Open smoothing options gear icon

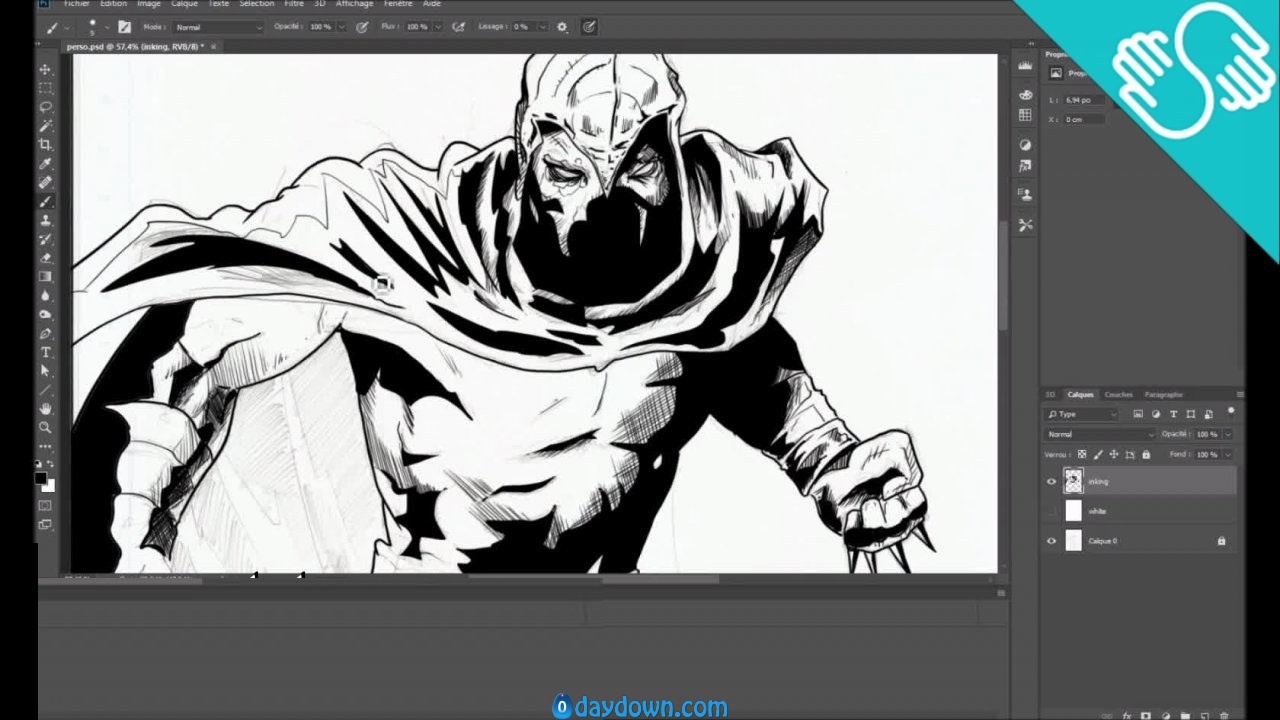click(562, 27)
